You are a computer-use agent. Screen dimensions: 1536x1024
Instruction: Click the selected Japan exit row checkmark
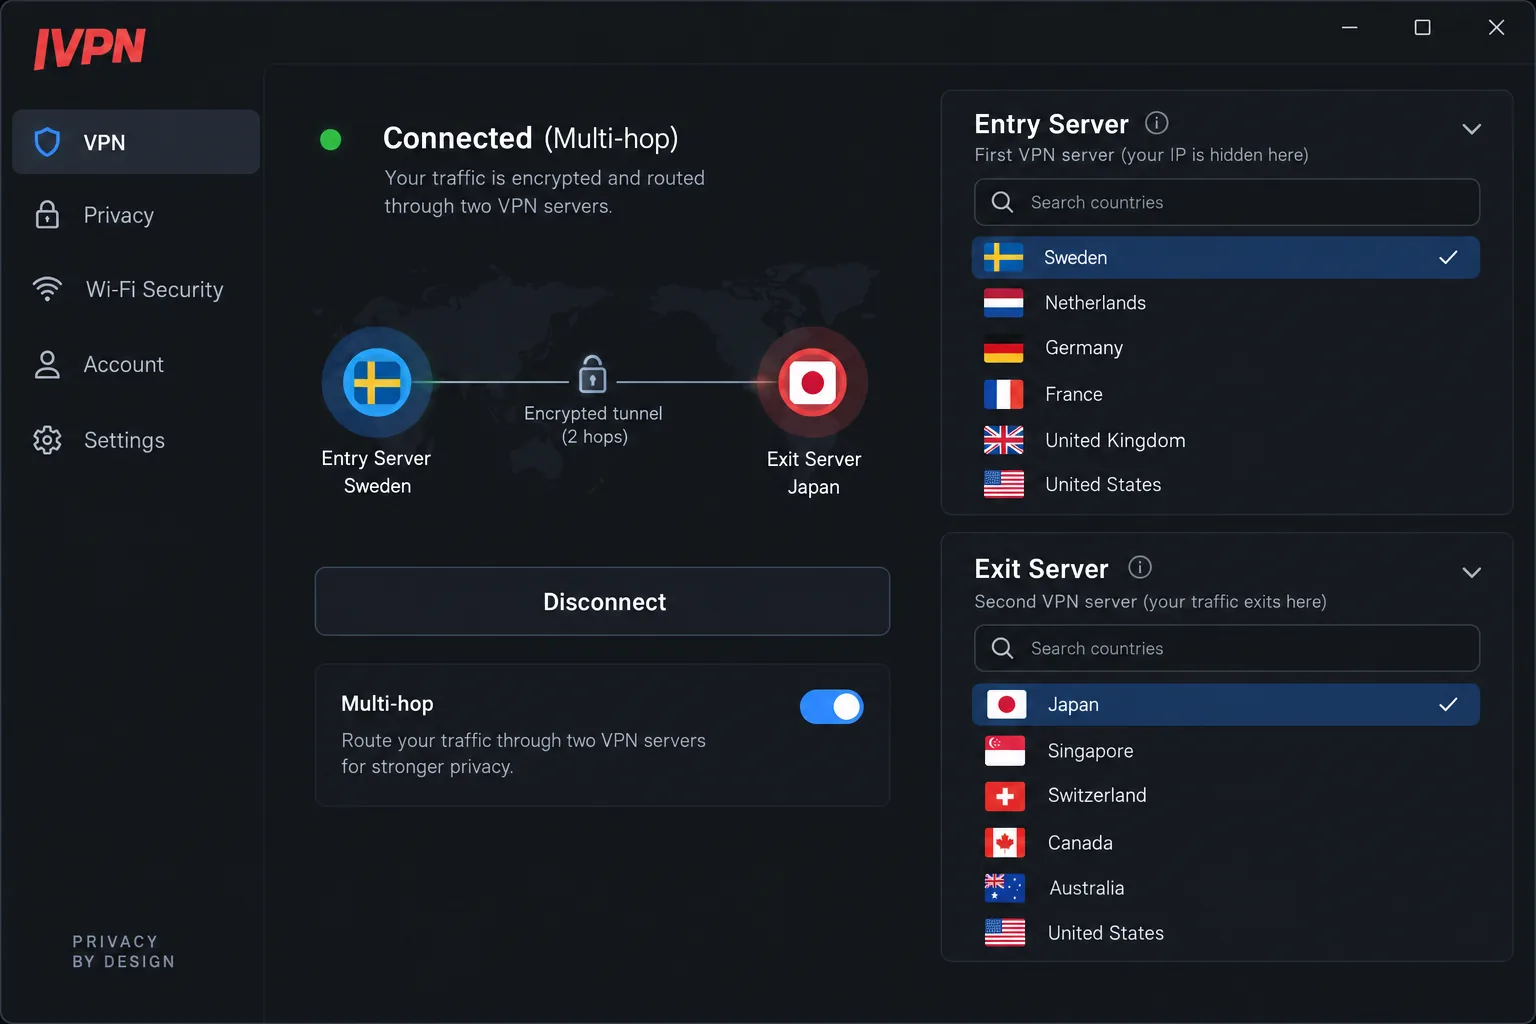[x=1448, y=704]
